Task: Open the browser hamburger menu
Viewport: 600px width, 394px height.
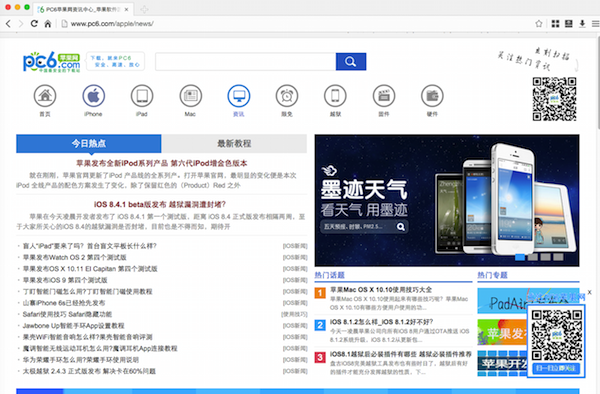Action: [595, 24]
